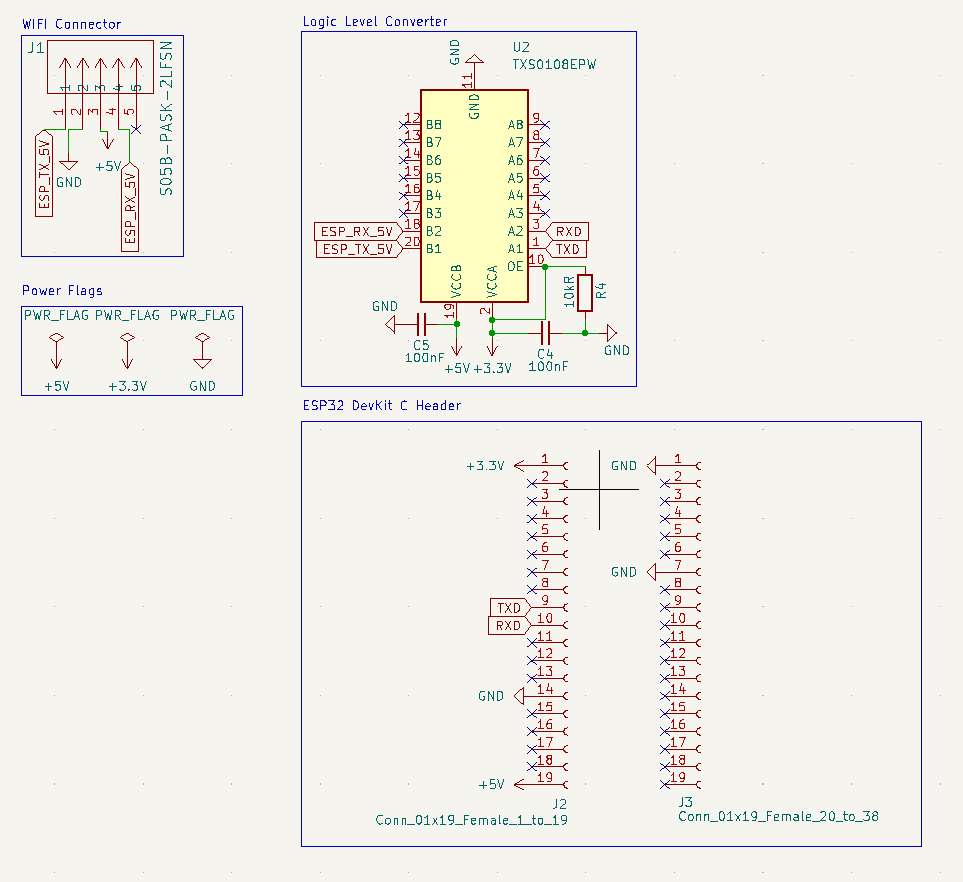The width and height of the screenshot is (963, 882).
Task: Select the GND symbol at J2 pin 14
Action: (x=519, y=696)
